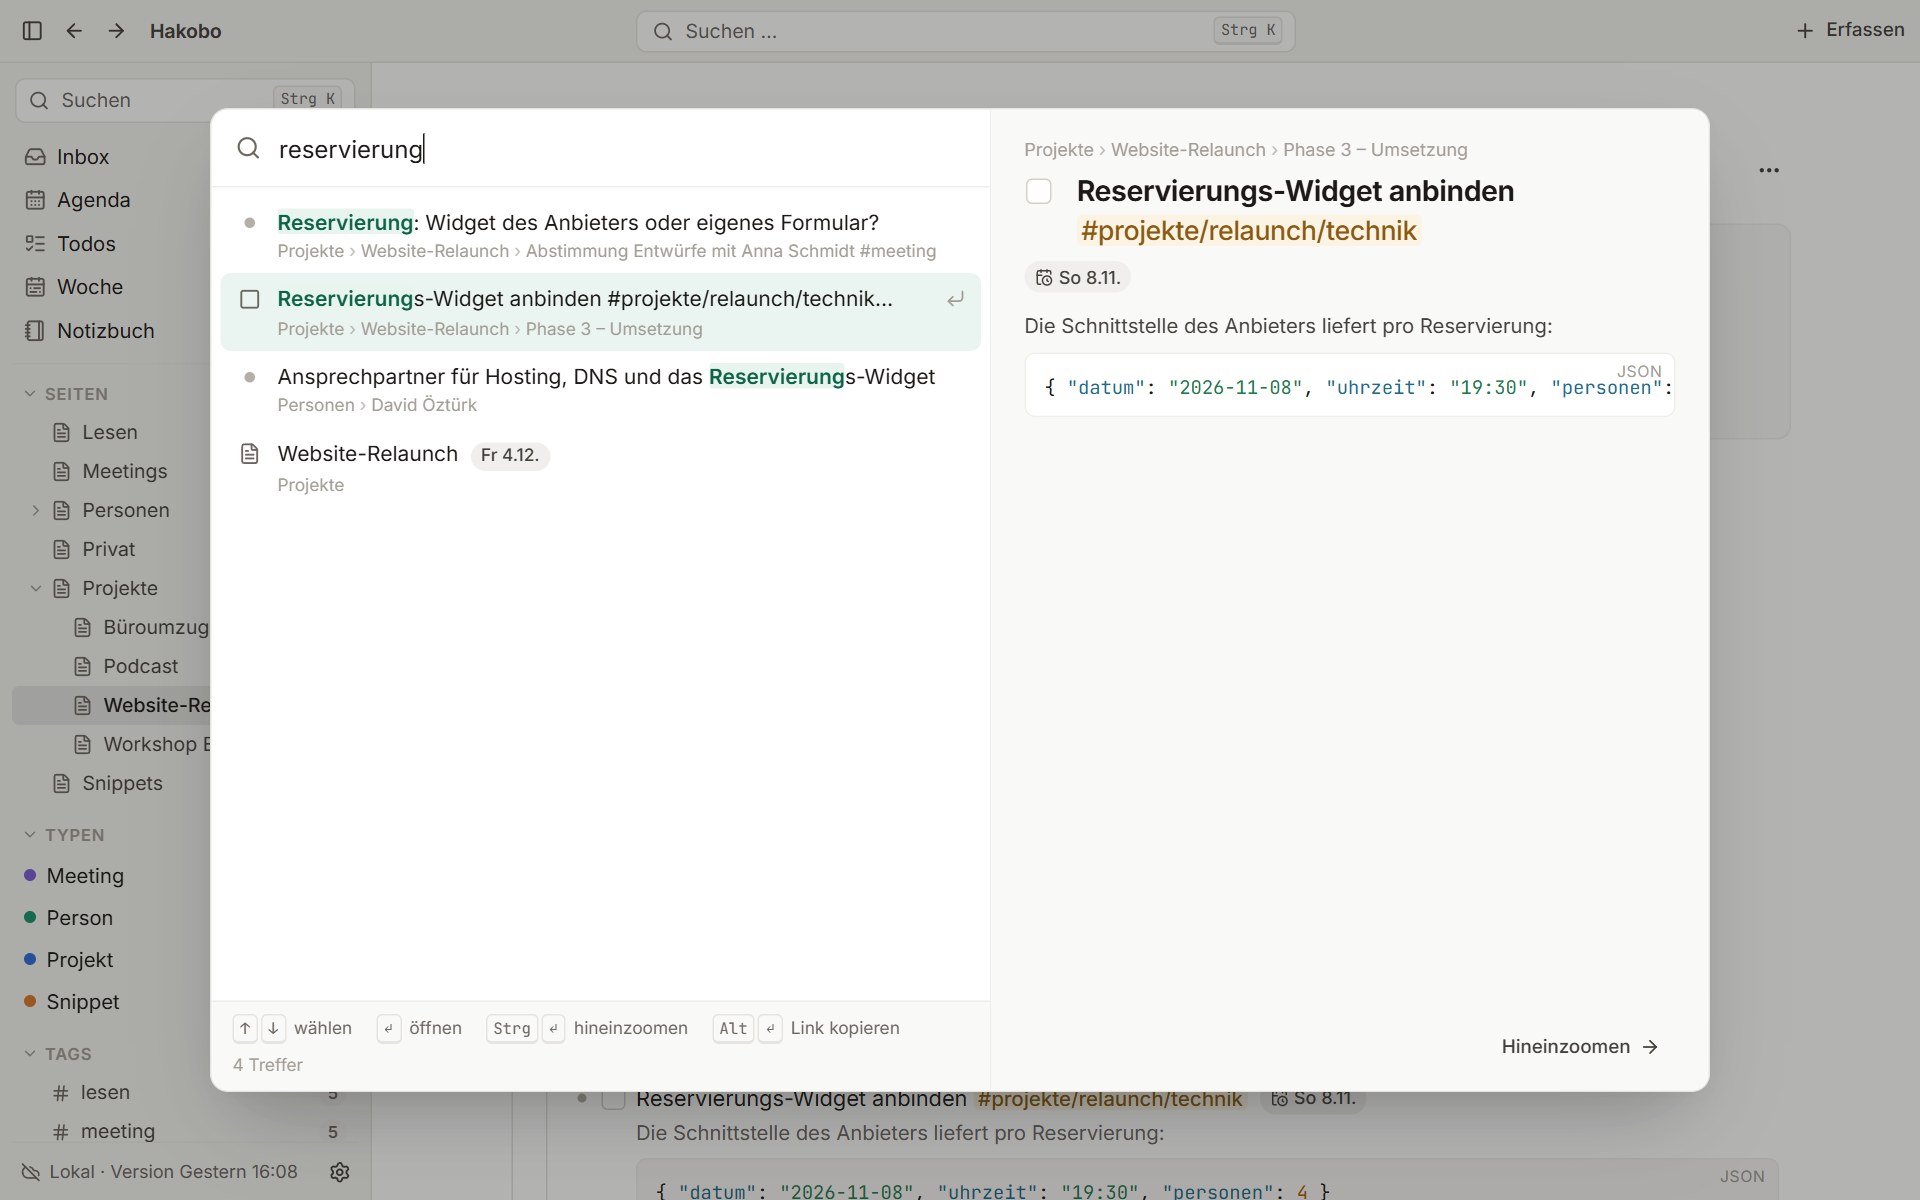This screenshot has height=1200, width=1920.
Task: Collapse the TYPEN section
Action: click(30, 835)
